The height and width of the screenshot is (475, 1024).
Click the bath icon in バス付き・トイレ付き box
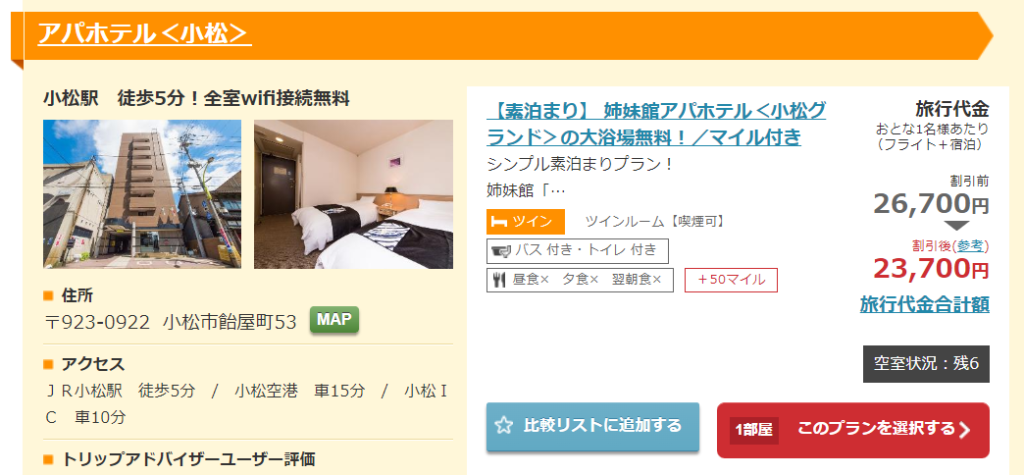pos(502,250)
